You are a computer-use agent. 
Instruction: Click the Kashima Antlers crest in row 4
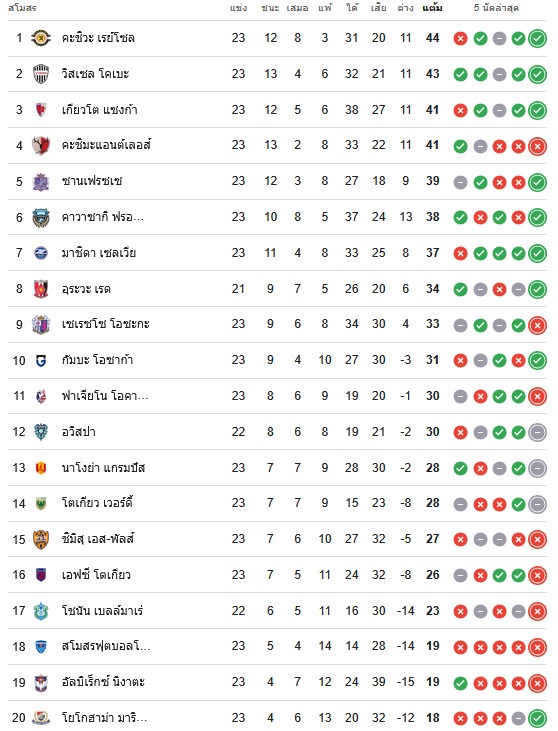click(41, 145)
